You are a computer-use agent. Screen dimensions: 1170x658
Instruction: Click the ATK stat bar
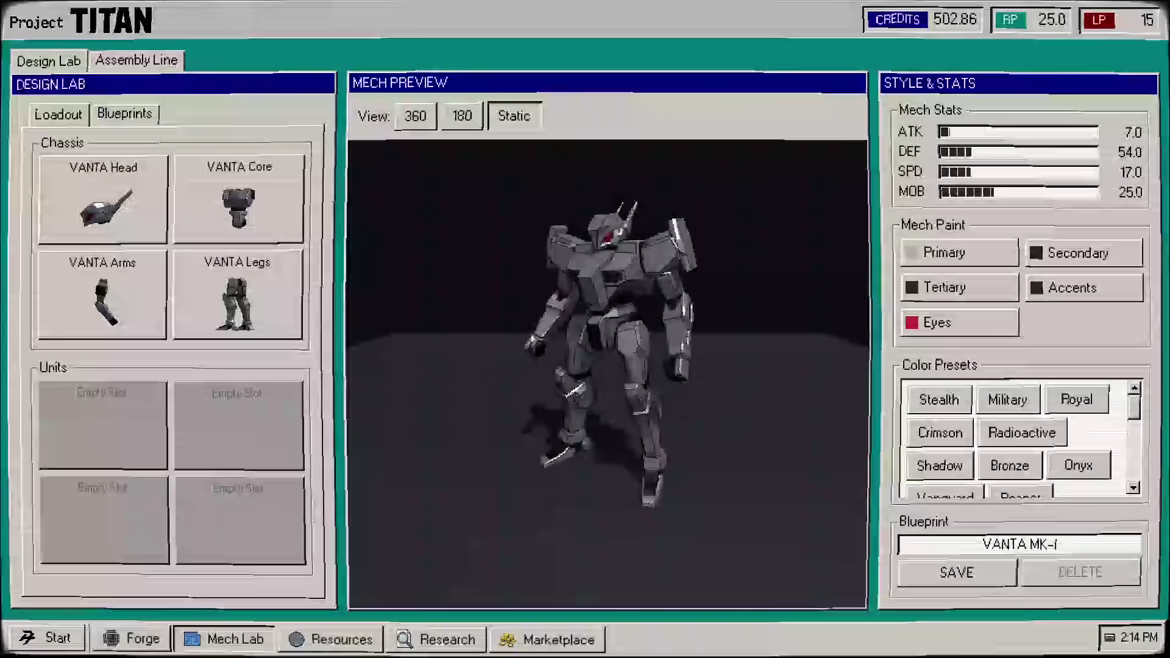1019,132
